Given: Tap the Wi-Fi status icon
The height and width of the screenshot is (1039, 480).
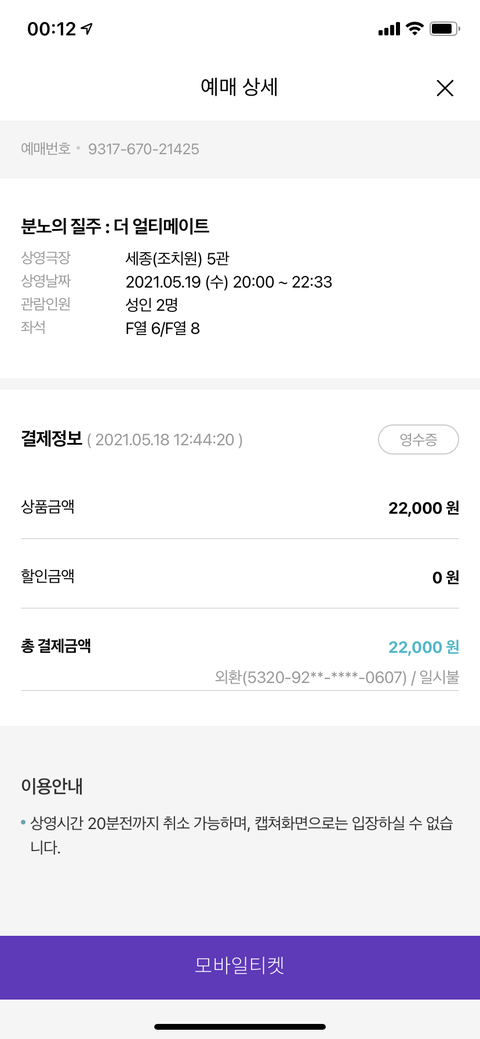Looking at the screenshot, I should coord(415,28).
